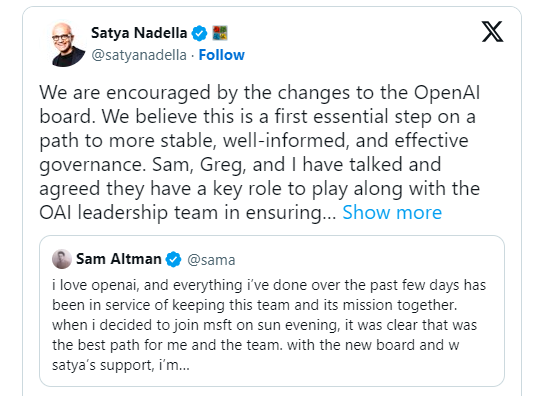Click the 'OAI leadership team in ensuring' text
The width and height of the screenshot is (556, 396).
pyautogui.click(x=188, y=213)
